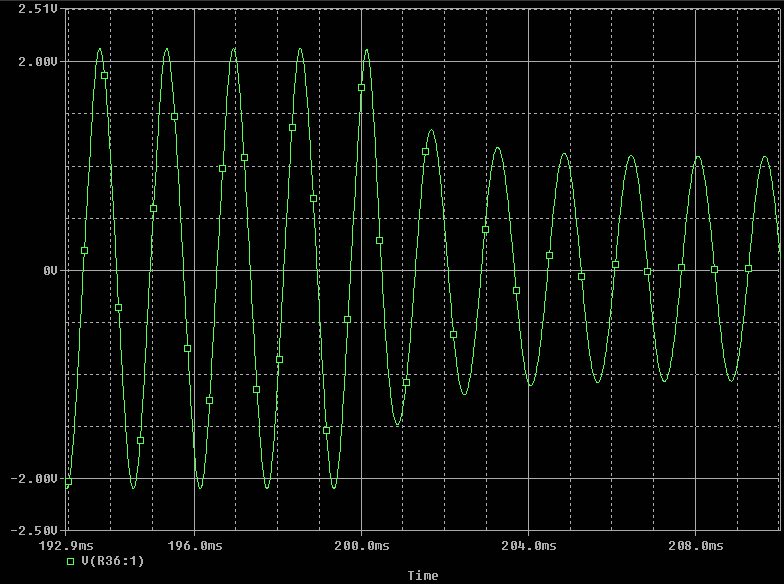The width and height of the screenshot is (784, 584).
Task: Click the 208.0ms x-axis label
Action: (x=696, y=546)
